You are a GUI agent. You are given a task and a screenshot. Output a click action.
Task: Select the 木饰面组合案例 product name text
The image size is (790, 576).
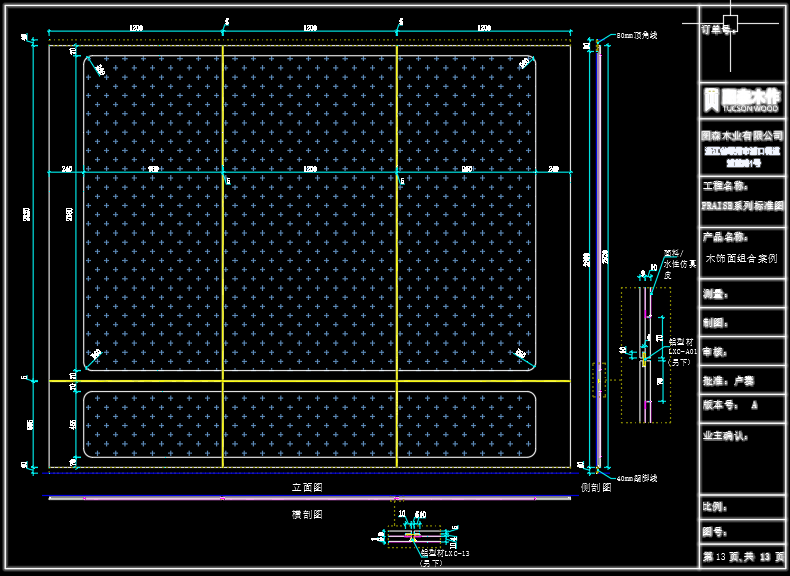[741, 258]
